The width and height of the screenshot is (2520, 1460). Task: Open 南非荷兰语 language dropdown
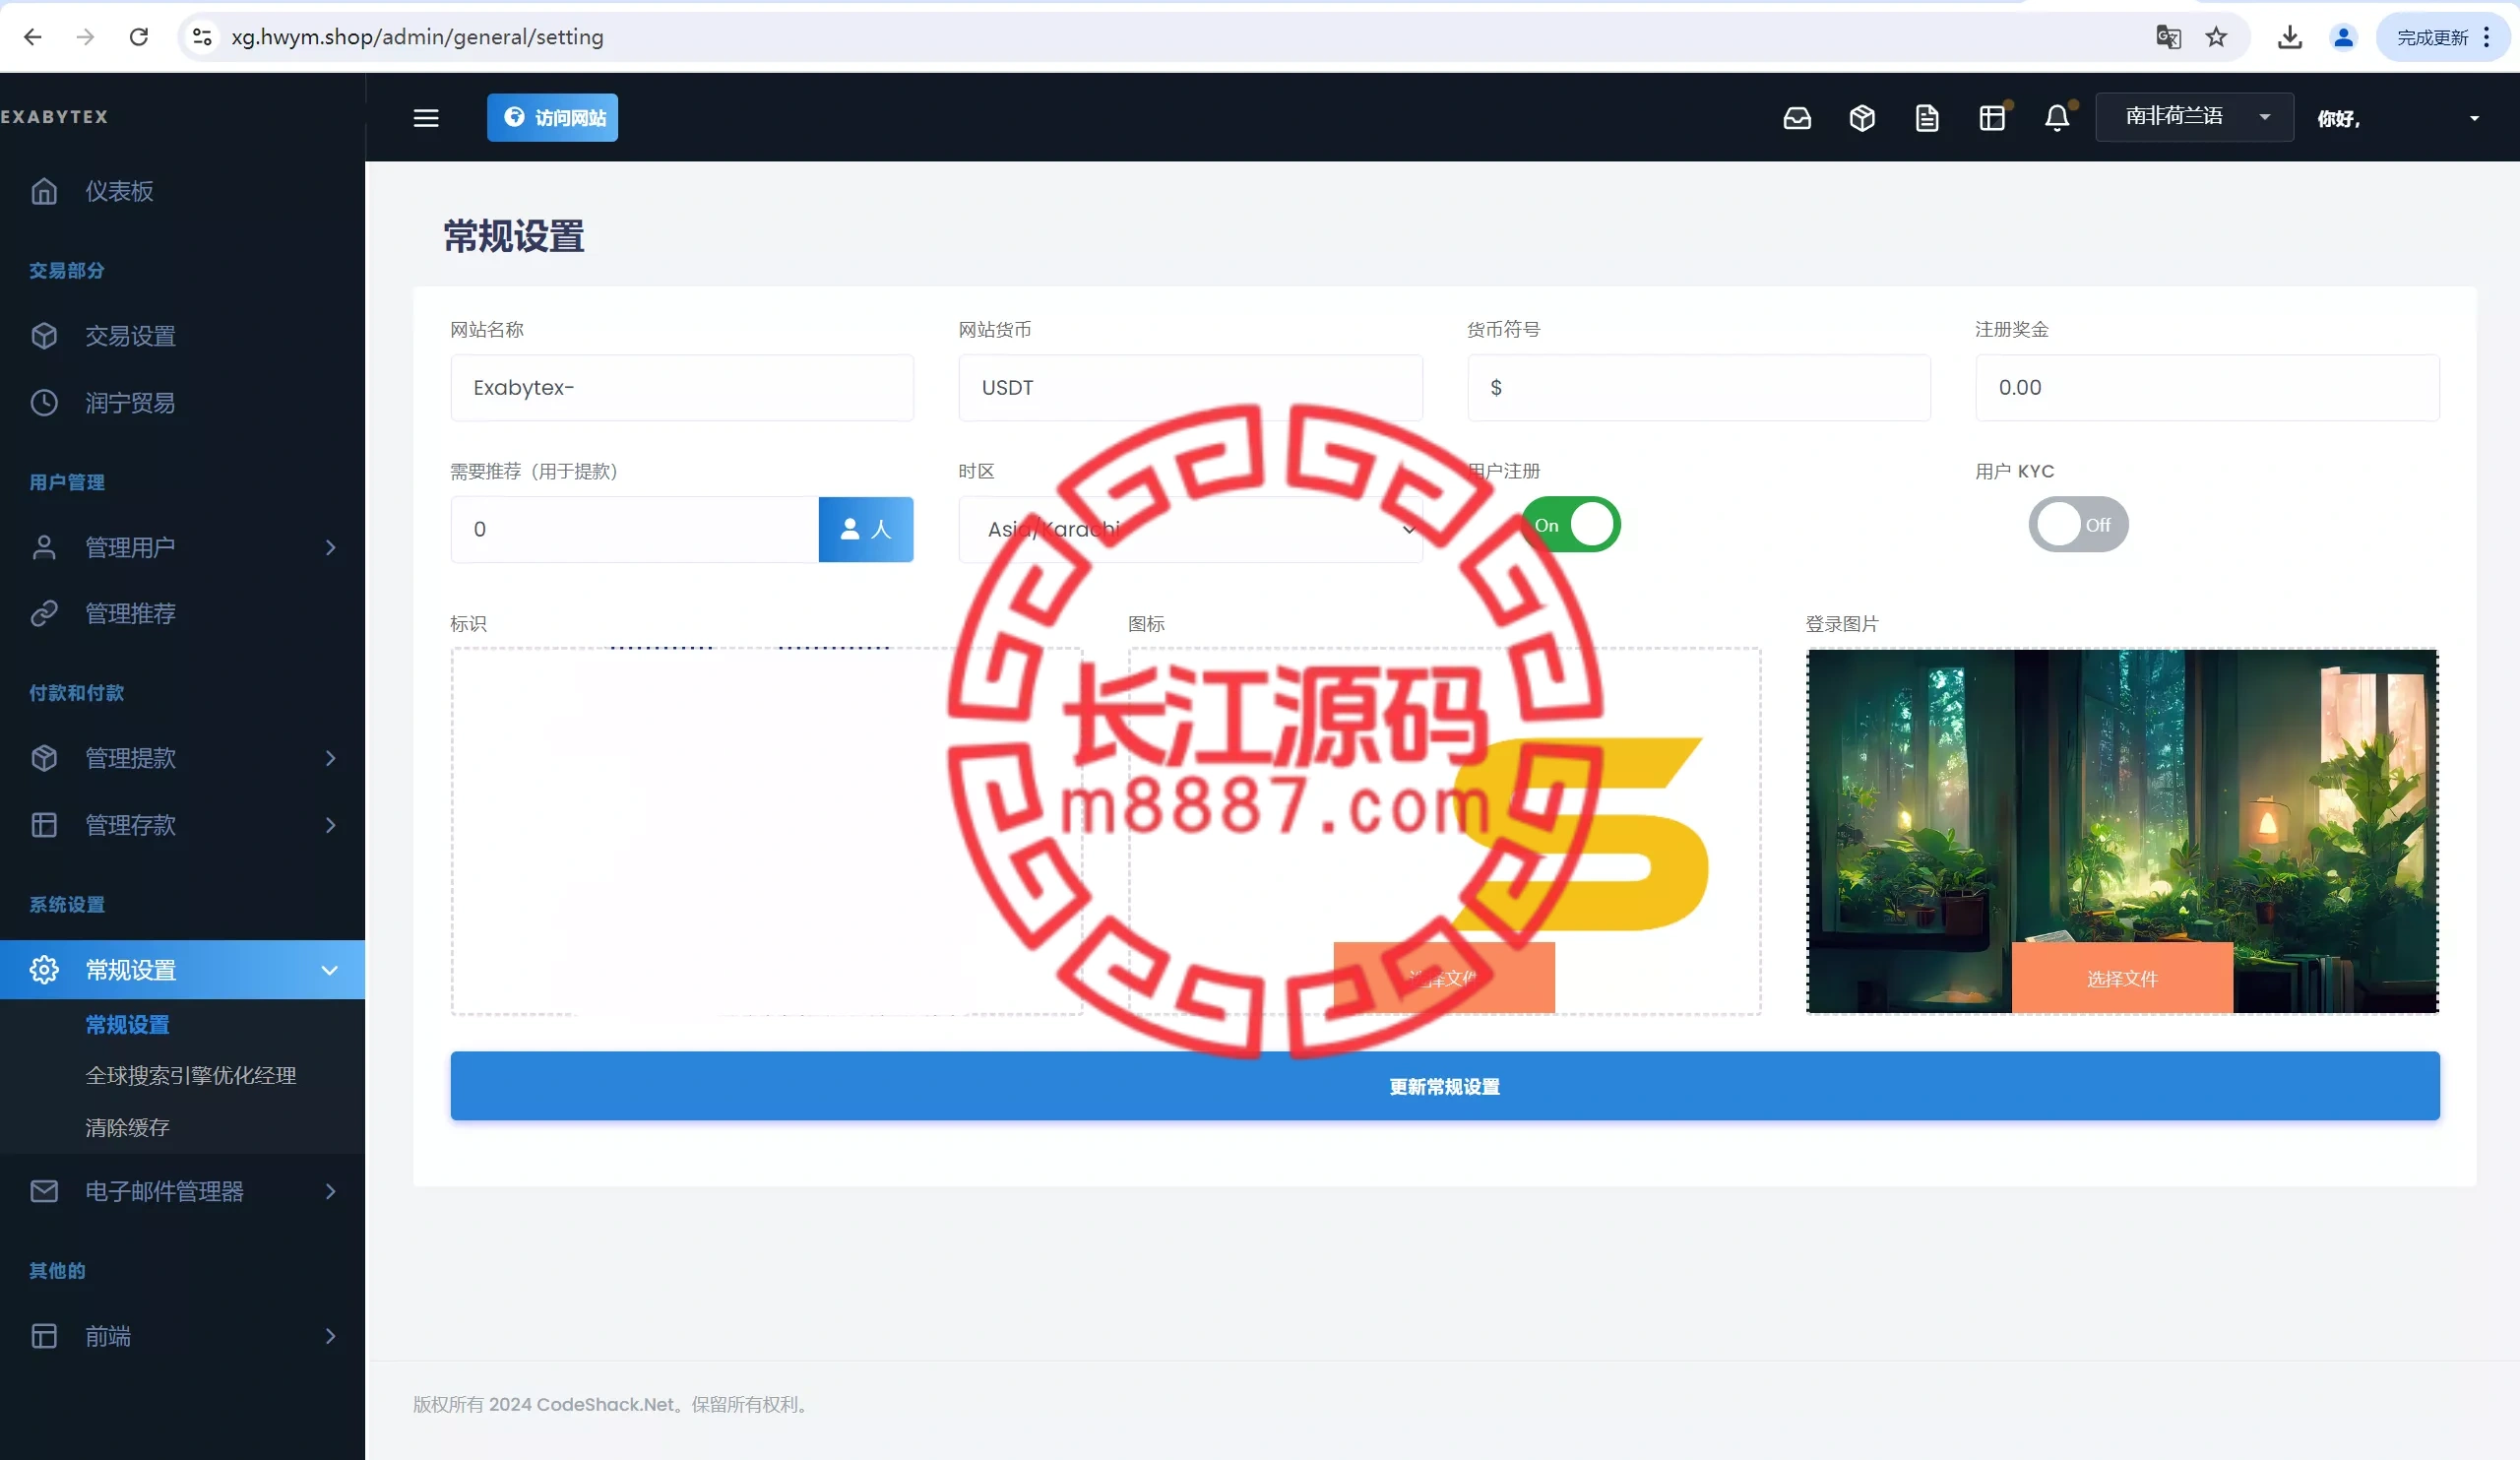2194,117
